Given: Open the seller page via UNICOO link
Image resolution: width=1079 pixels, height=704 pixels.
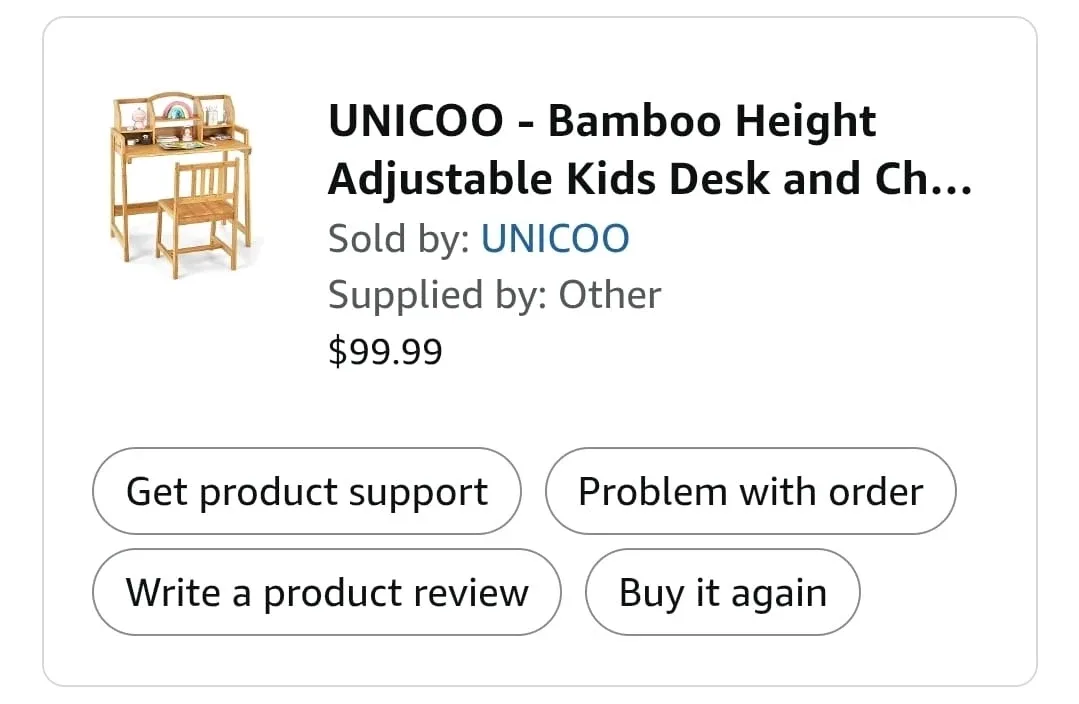Looking at the screenshot, I should (x=556, y=238).
